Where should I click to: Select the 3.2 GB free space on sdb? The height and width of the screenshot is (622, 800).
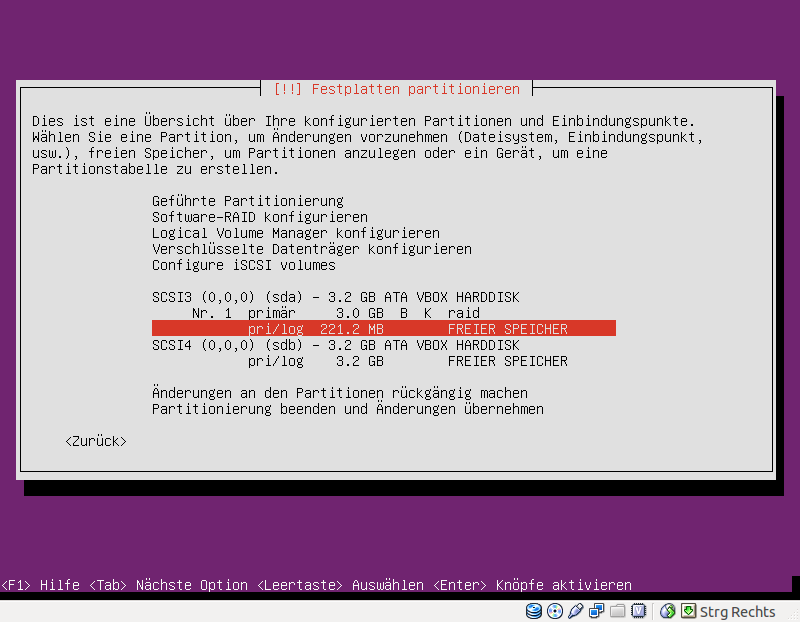click(x=408, y=361)
